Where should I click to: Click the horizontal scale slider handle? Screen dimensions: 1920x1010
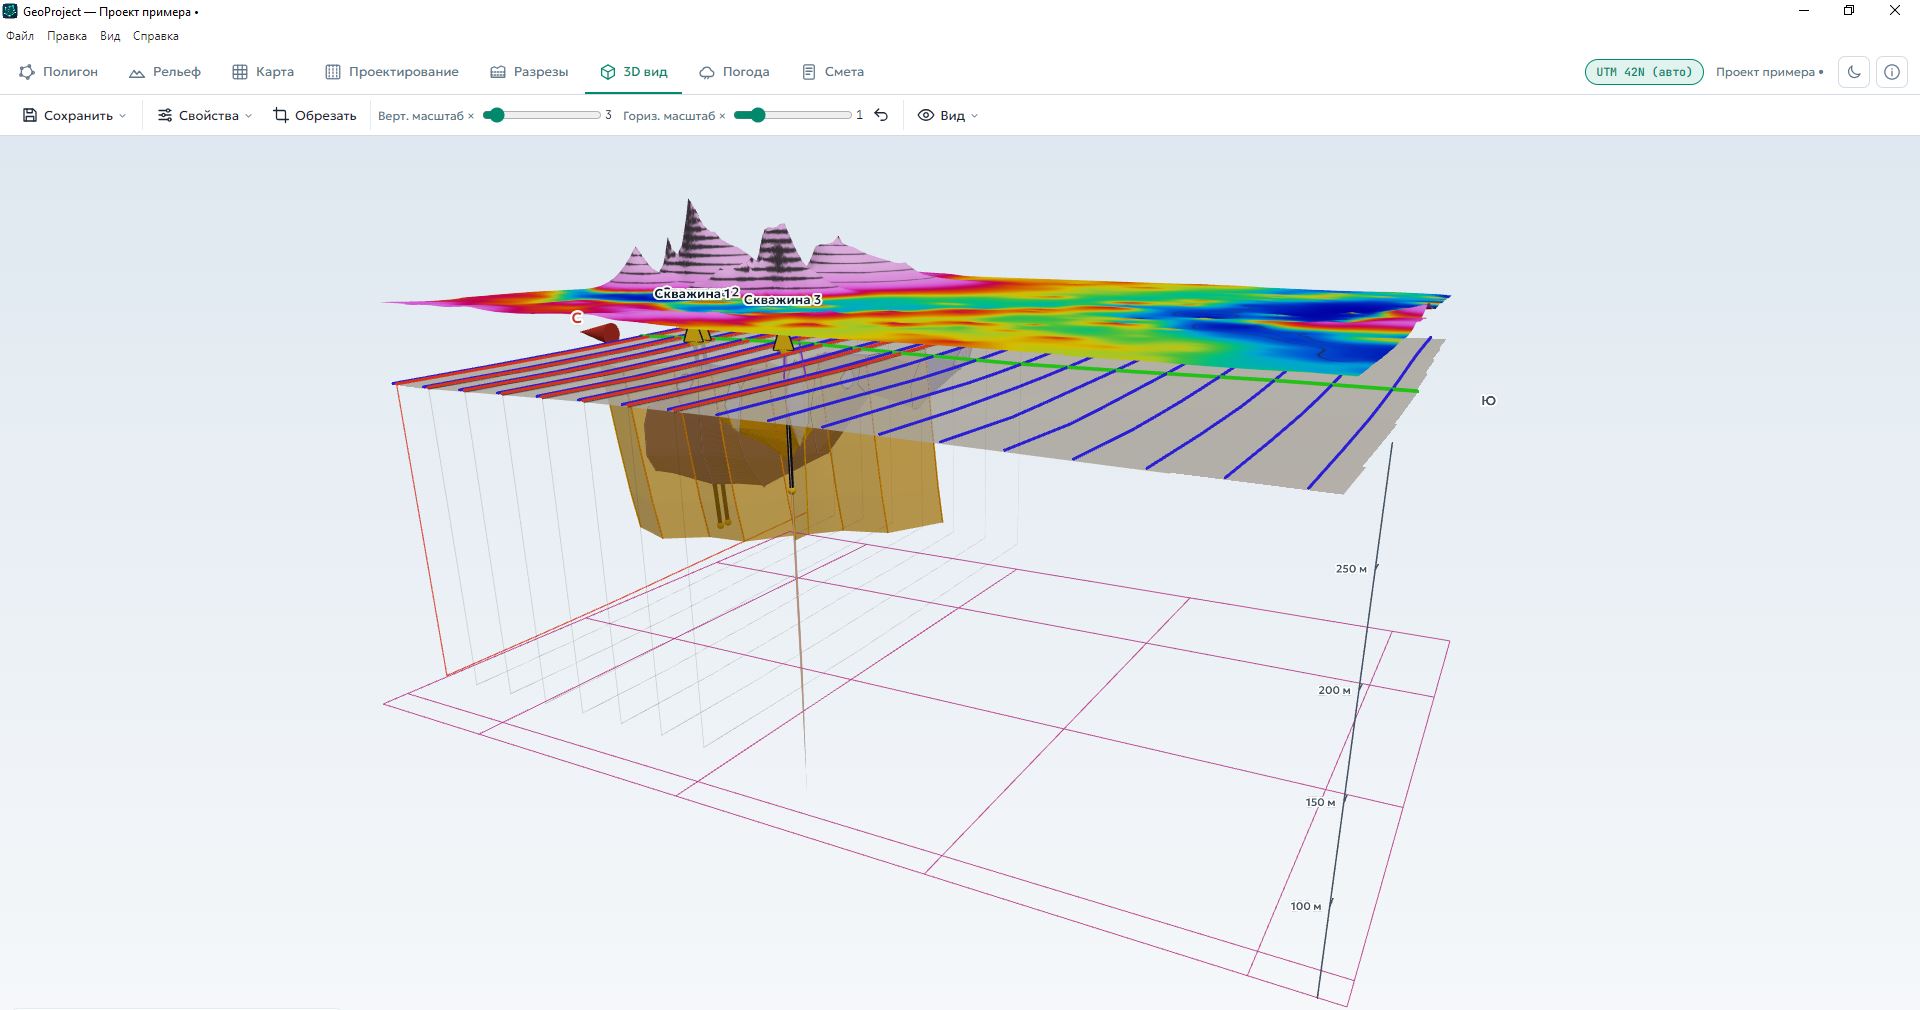757,115
